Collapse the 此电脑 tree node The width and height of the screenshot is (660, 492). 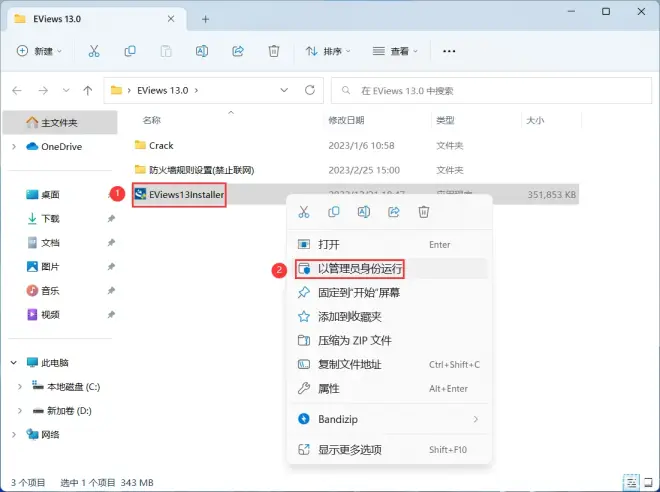(14, 362)
